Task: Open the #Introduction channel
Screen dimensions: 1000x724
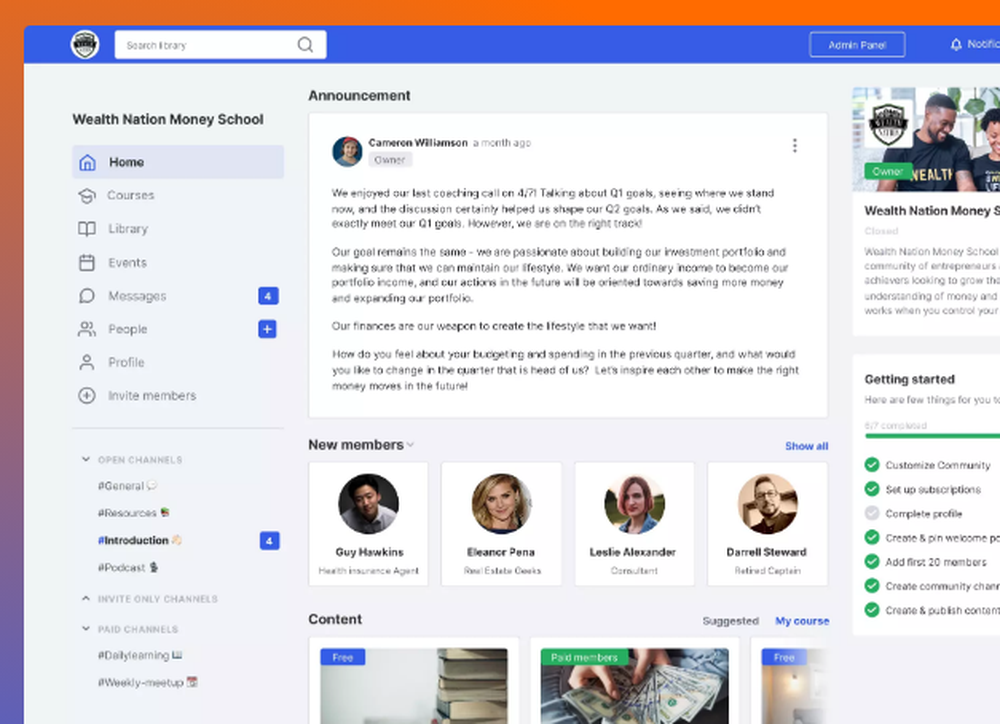Action: (140, 540)
